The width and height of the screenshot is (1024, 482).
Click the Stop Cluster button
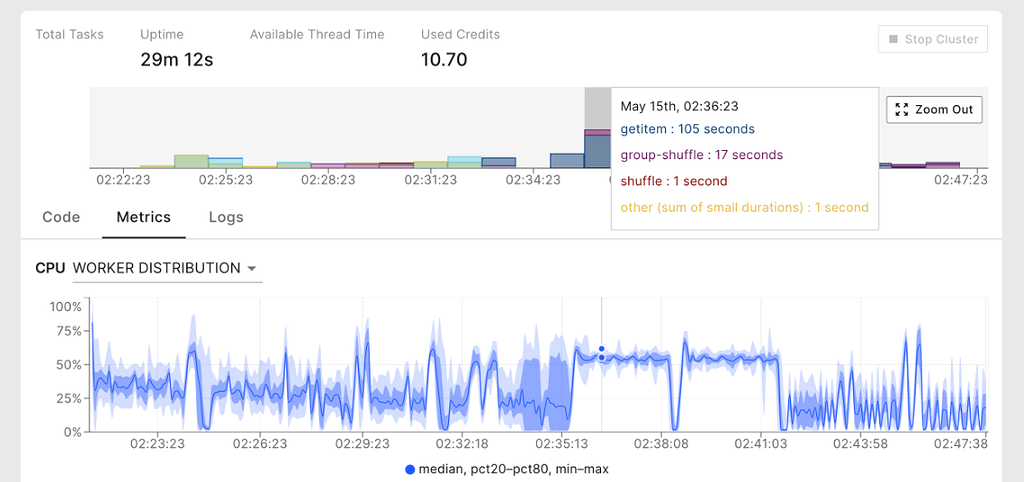point(933,39)
